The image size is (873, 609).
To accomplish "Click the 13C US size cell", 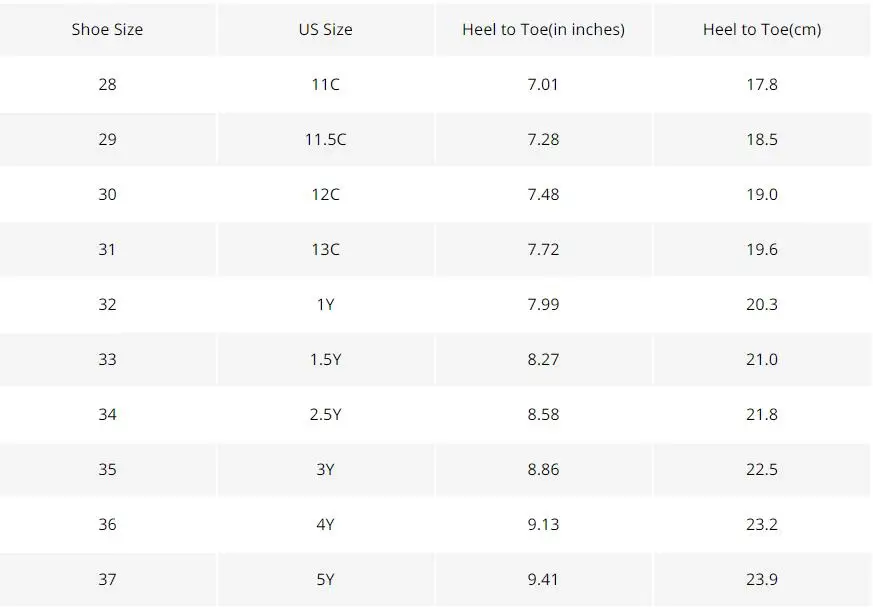I will pyautogui.click(x=326, y=249).
